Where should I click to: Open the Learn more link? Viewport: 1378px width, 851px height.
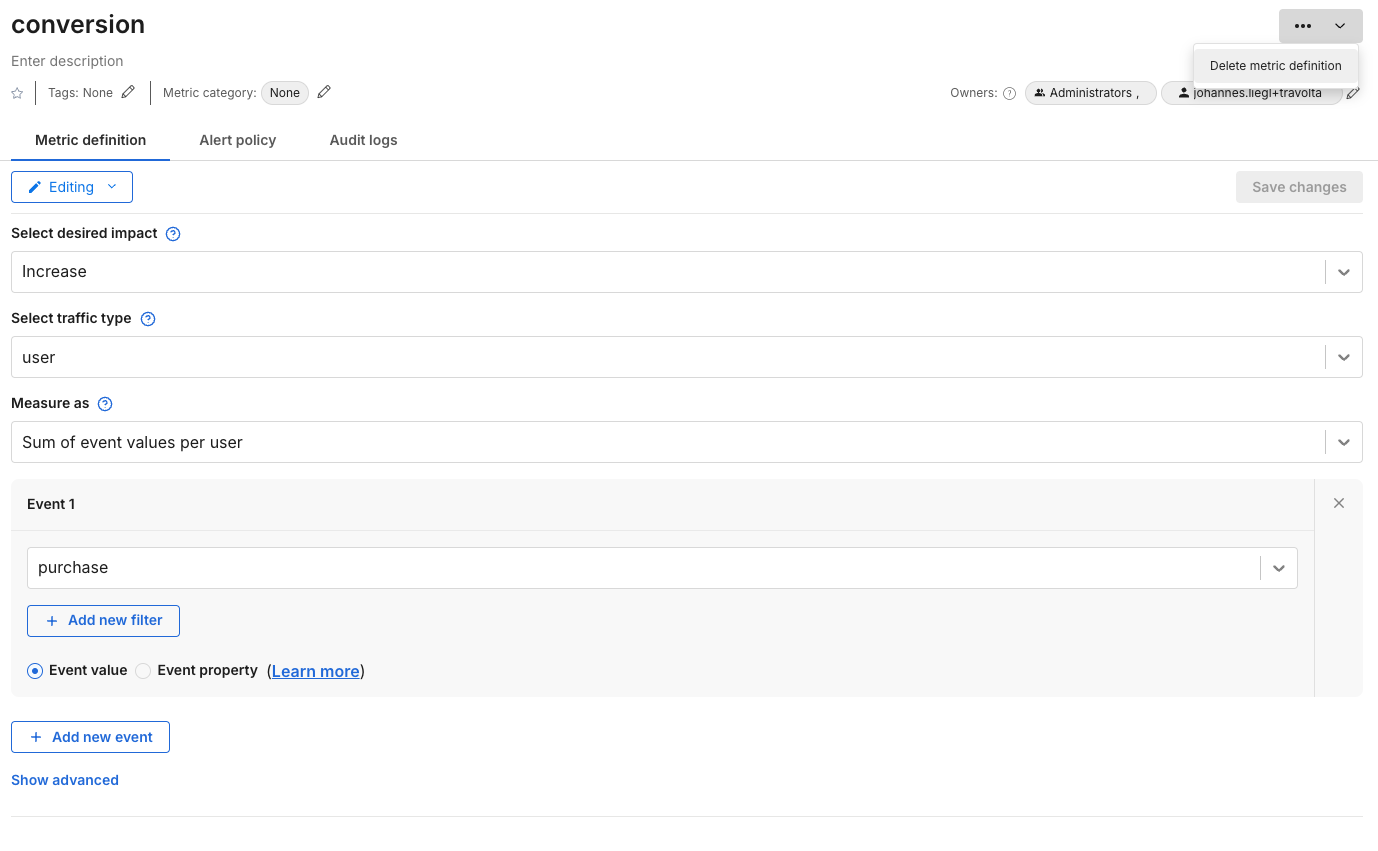315,671
